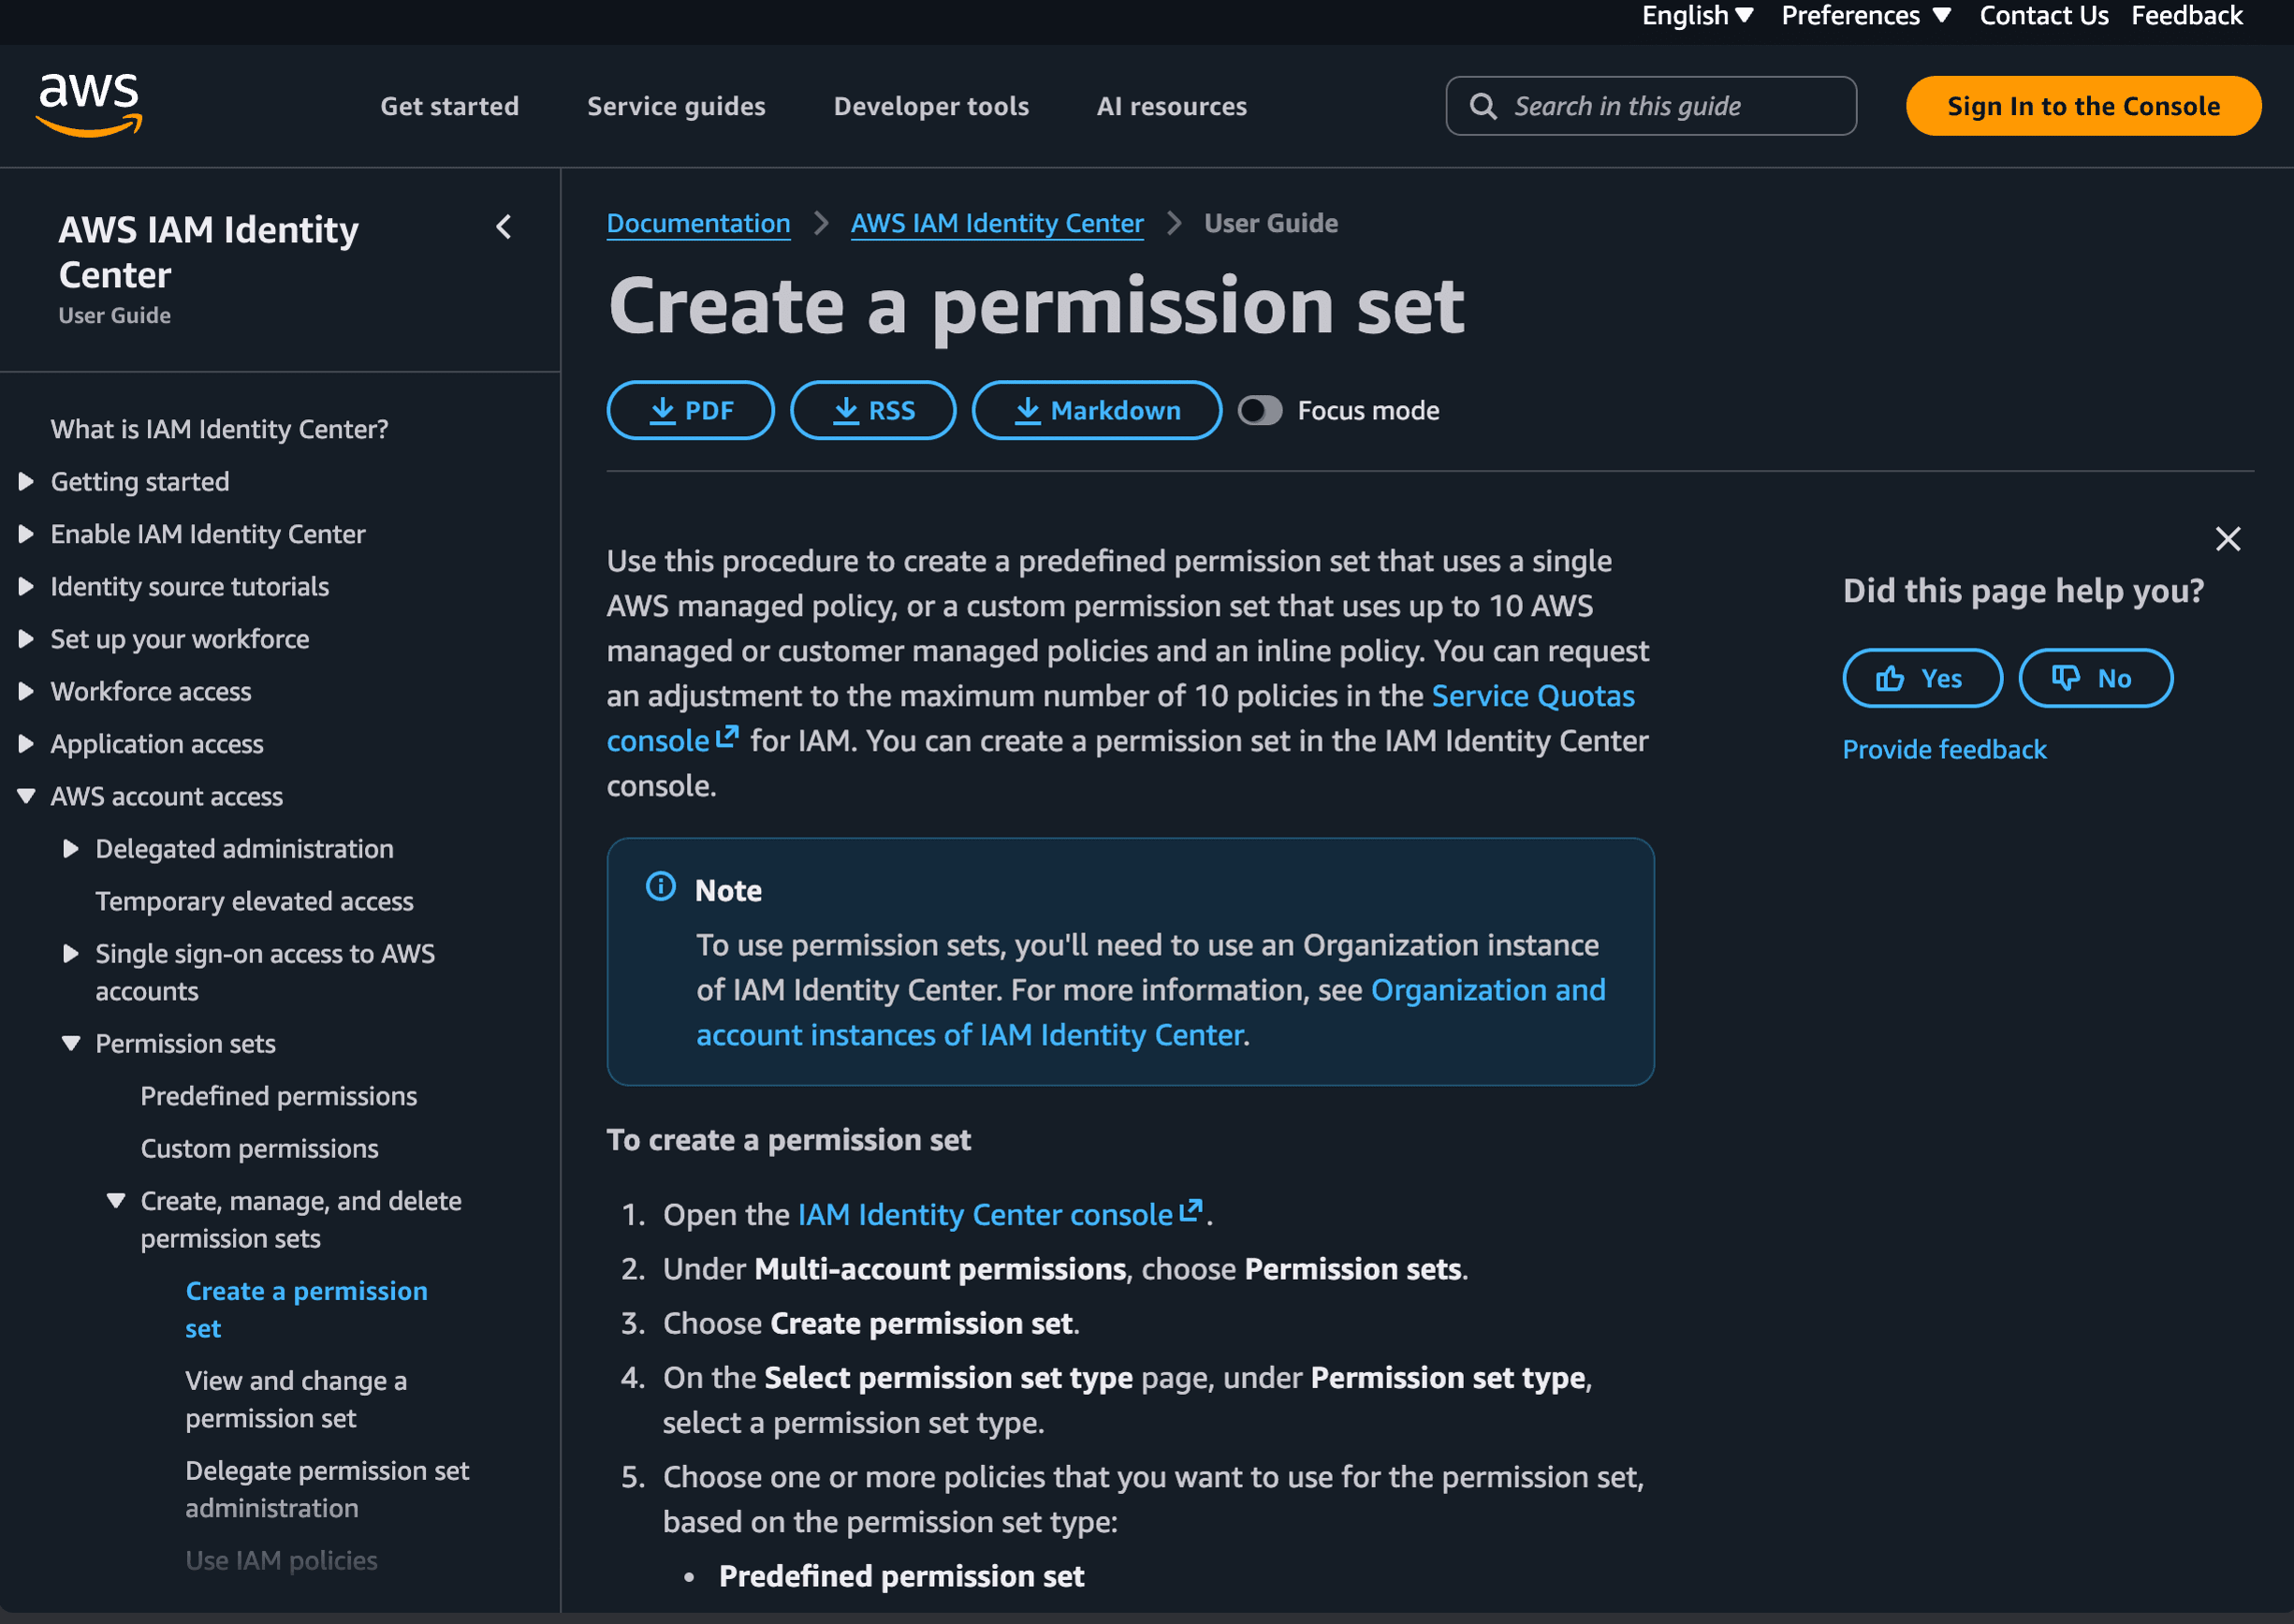The height and width of the screenshot is (1624, 2294).
Task: Open View and change a permission set
Action: 295,1399
